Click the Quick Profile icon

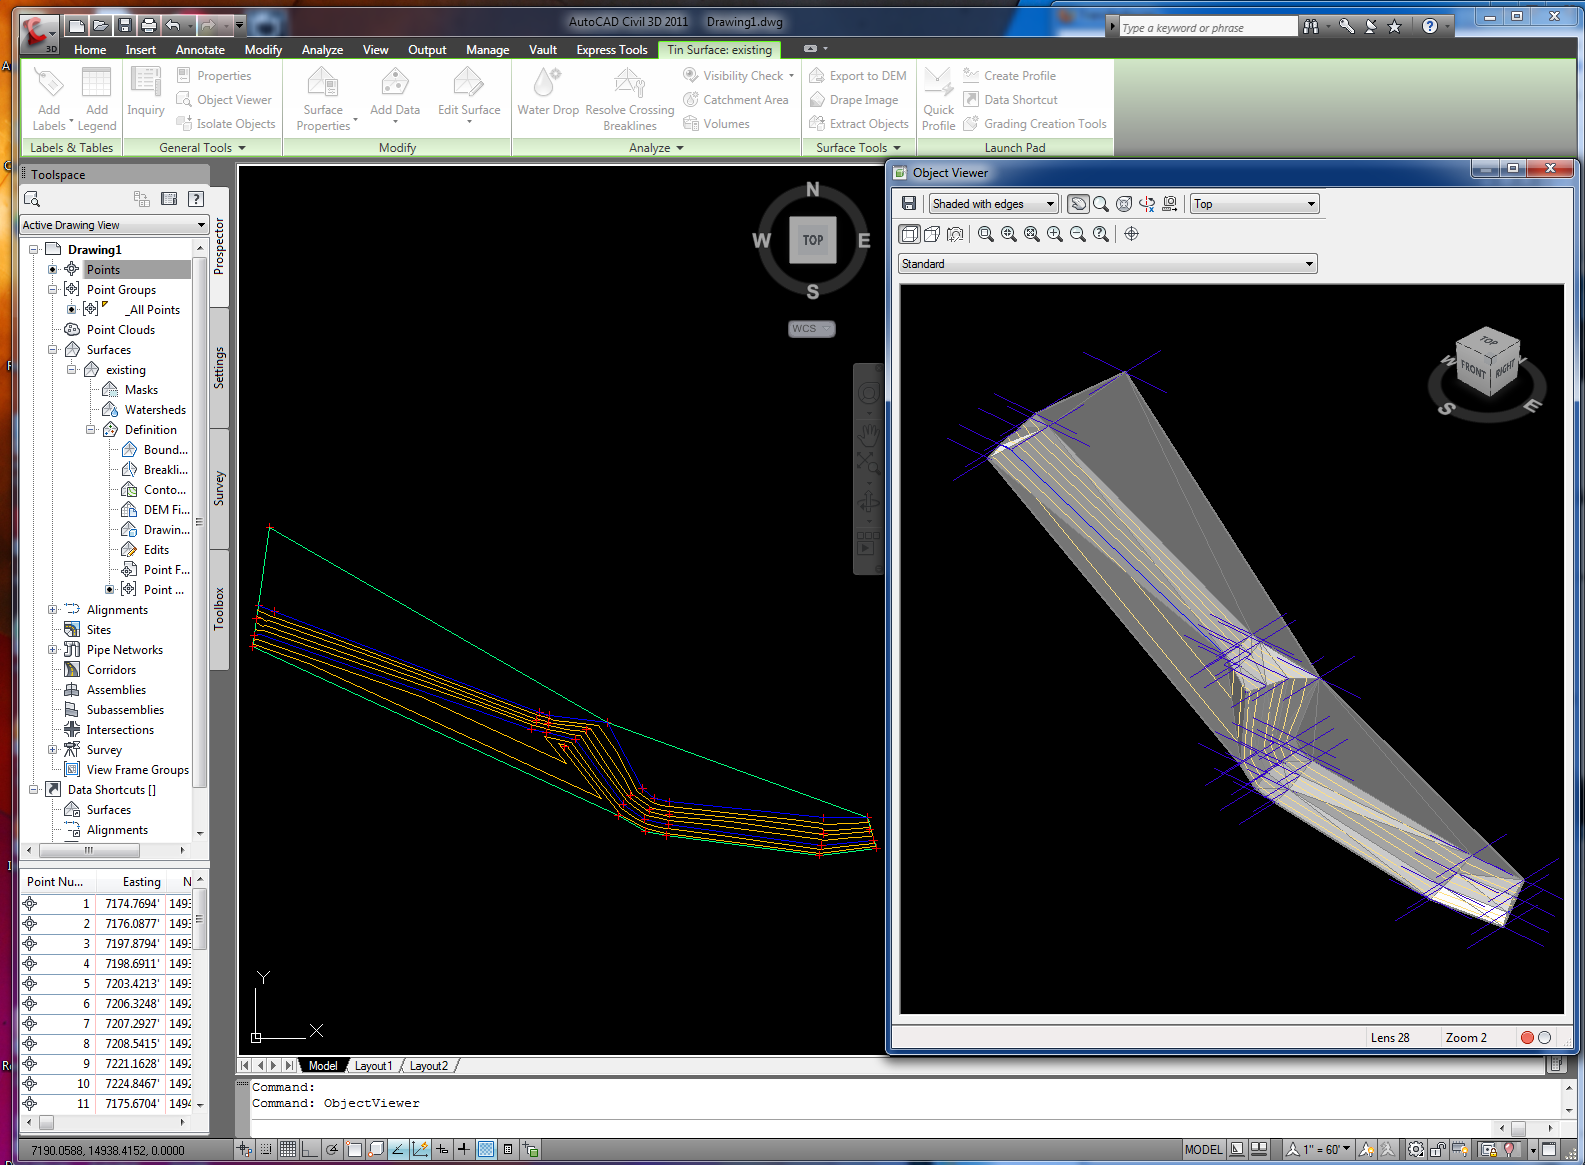[938, 98]
